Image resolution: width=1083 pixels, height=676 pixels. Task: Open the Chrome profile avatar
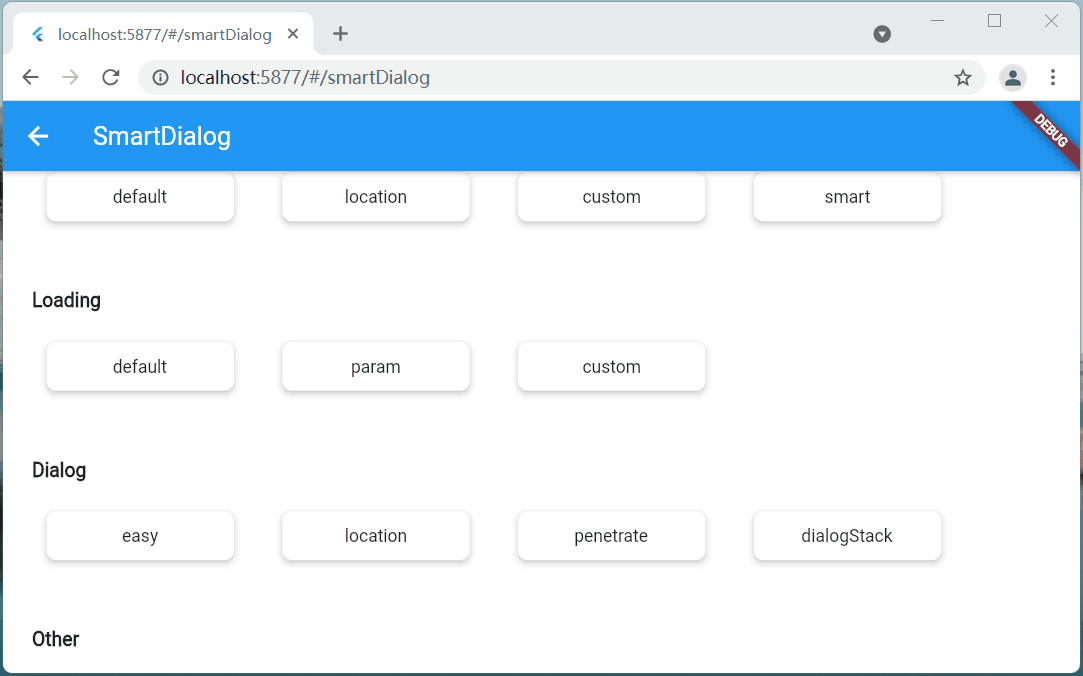click(x=1013, y=77)
